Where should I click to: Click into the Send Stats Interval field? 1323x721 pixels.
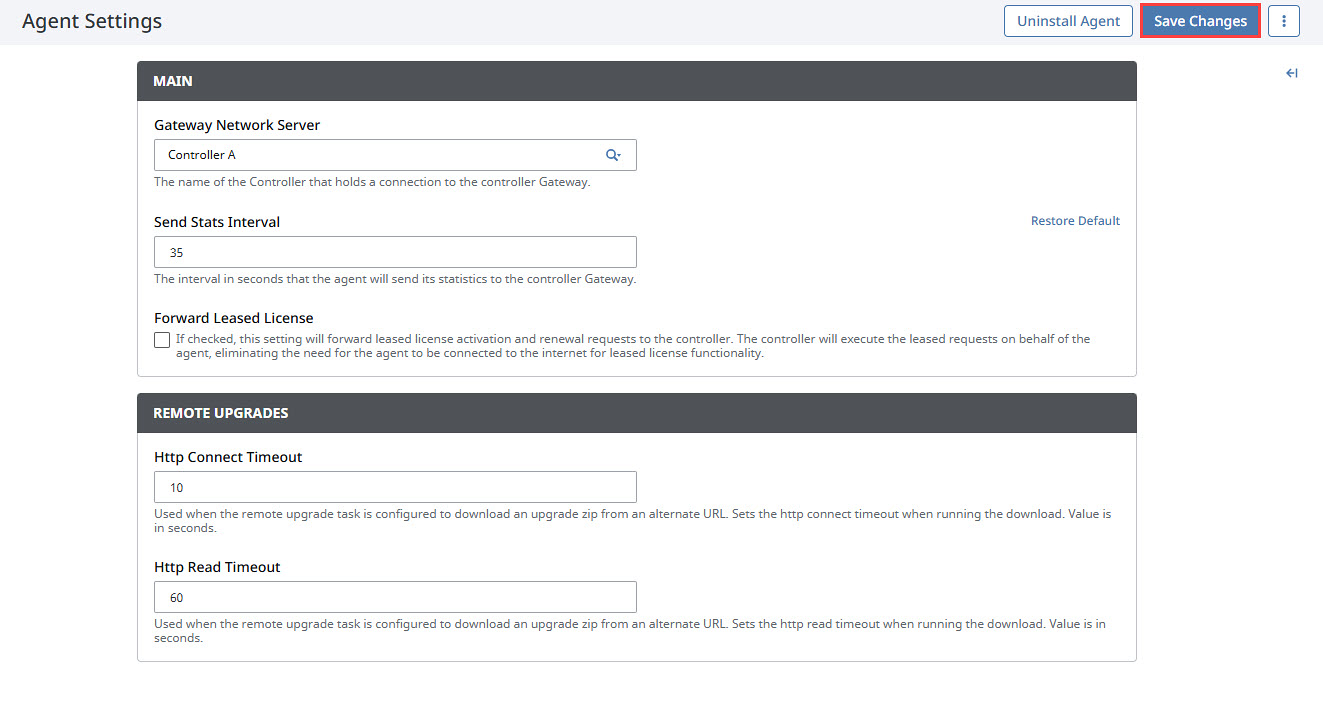coord(395,252)
